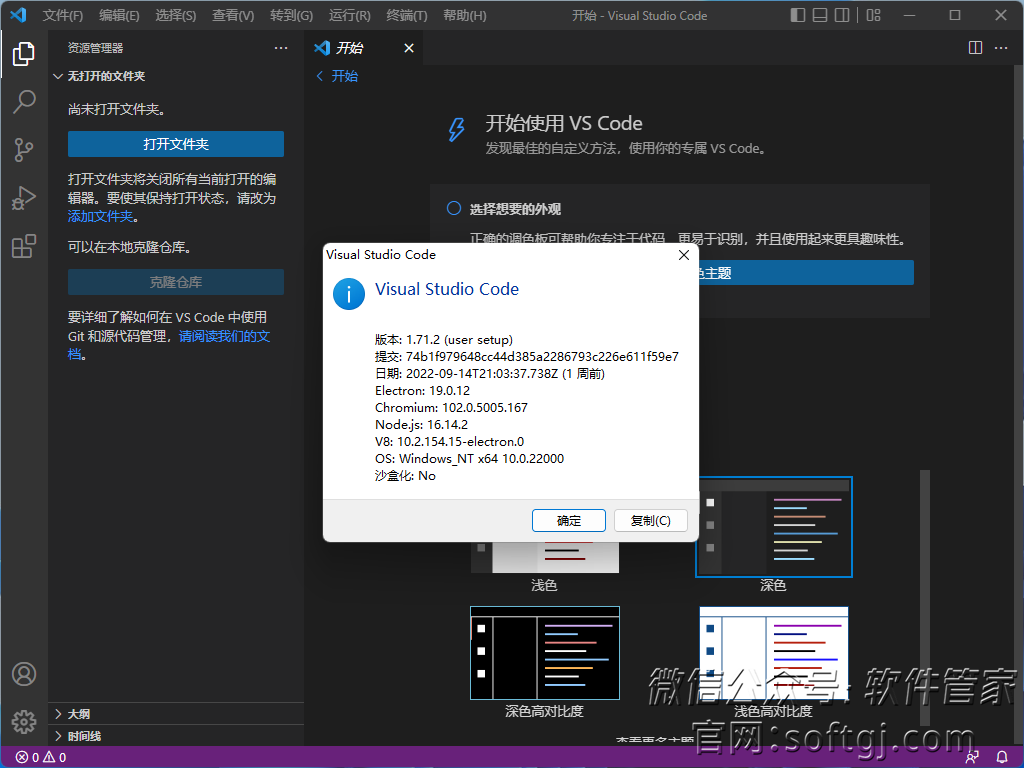Open the 查看(V) menu
1024x768 pixels.
[x=233, y=15]
